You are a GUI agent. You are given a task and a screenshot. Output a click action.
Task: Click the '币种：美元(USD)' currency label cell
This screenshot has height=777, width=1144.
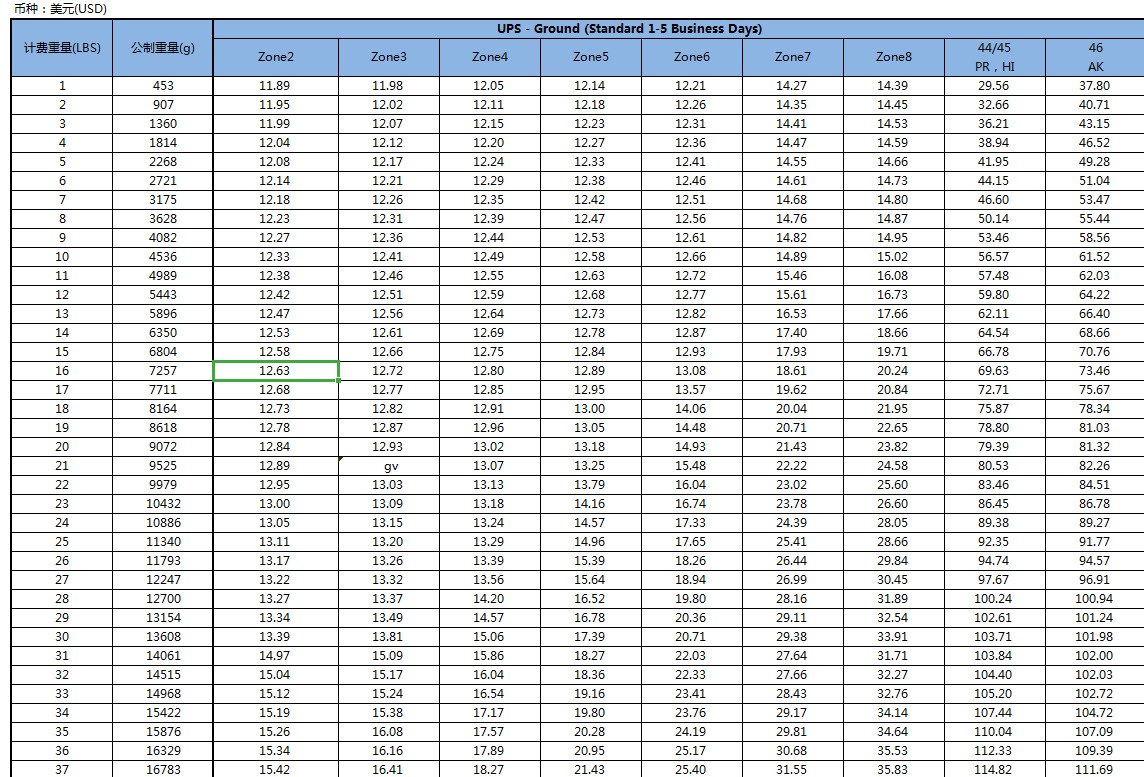pyautogui.click(x=60, y=8)
